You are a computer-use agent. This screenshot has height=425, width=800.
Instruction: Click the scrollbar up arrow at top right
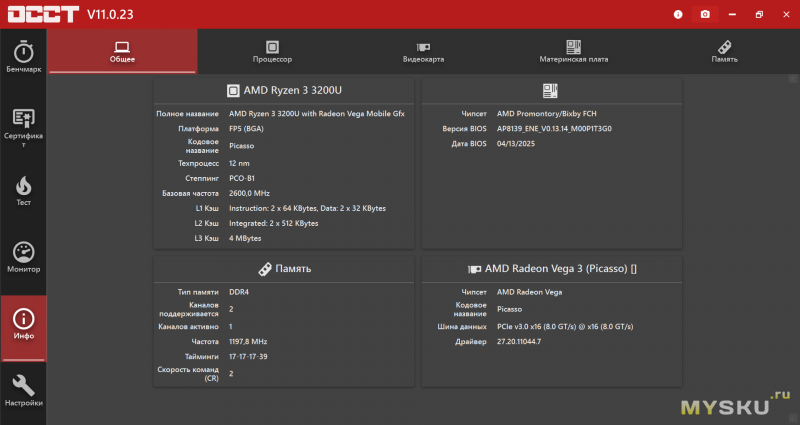click(793, 79)
